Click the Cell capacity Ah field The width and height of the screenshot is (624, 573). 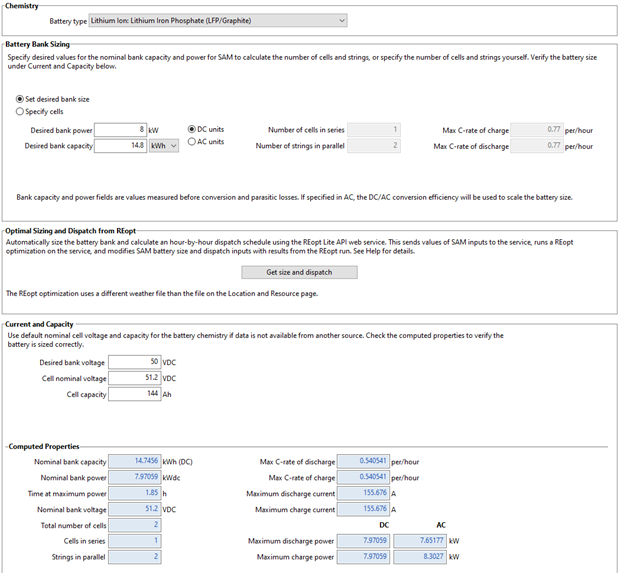tap(133, 394)
